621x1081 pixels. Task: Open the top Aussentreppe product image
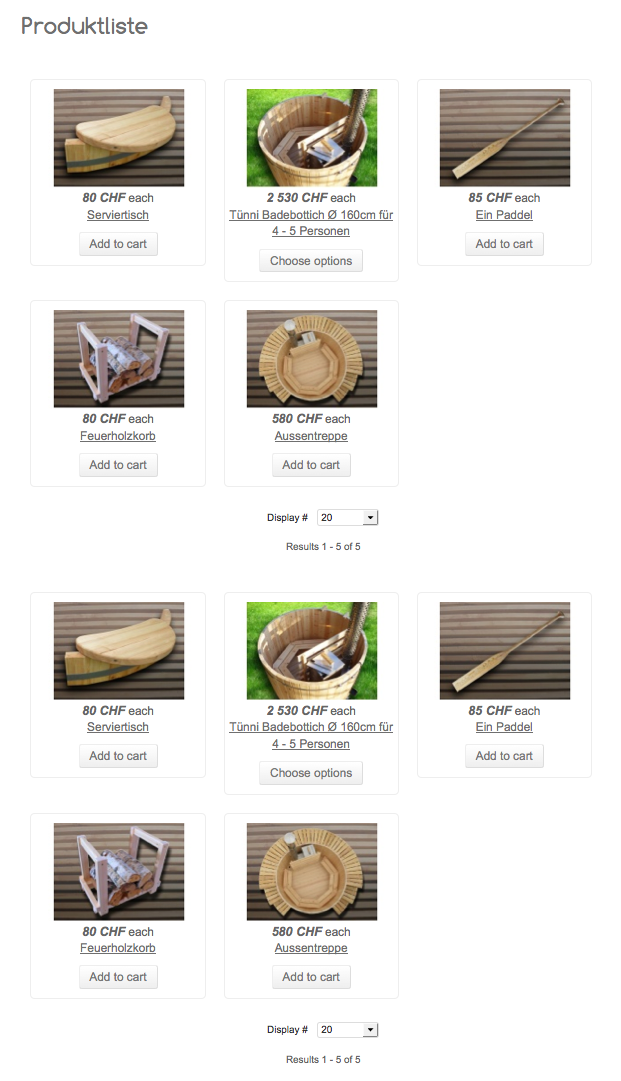coord(312,358)
